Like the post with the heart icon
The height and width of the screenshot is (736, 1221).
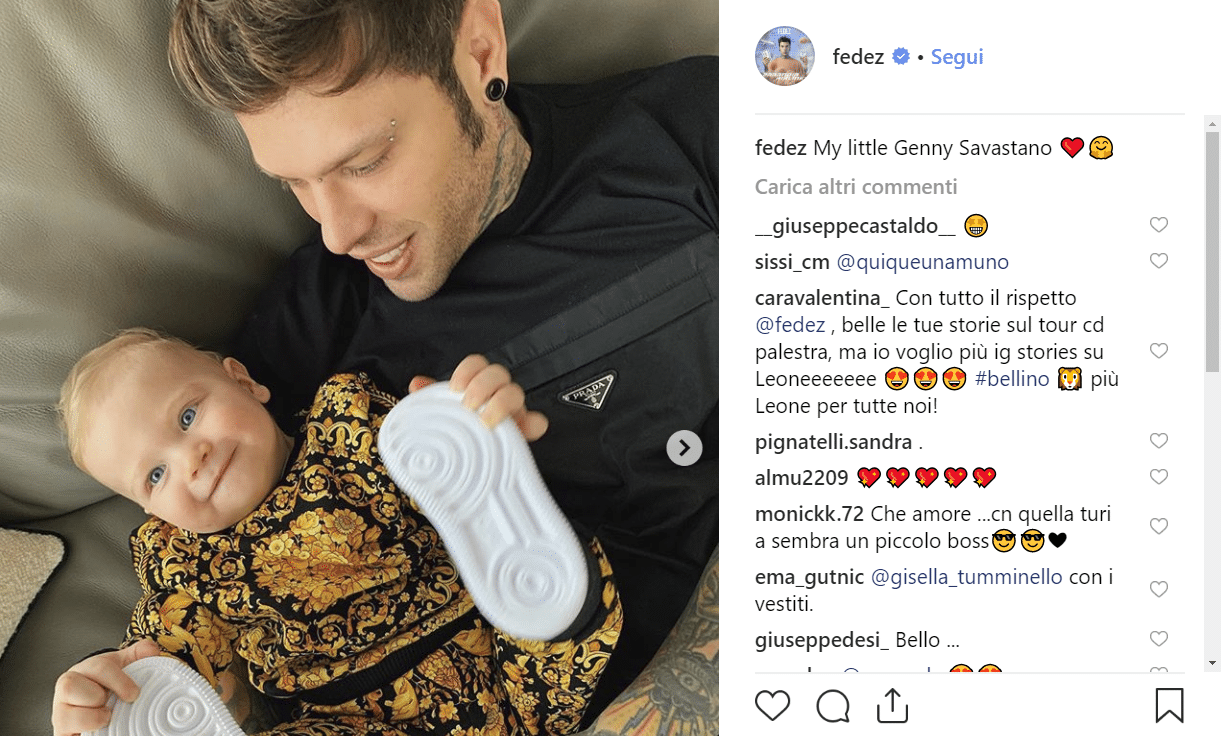772,705
